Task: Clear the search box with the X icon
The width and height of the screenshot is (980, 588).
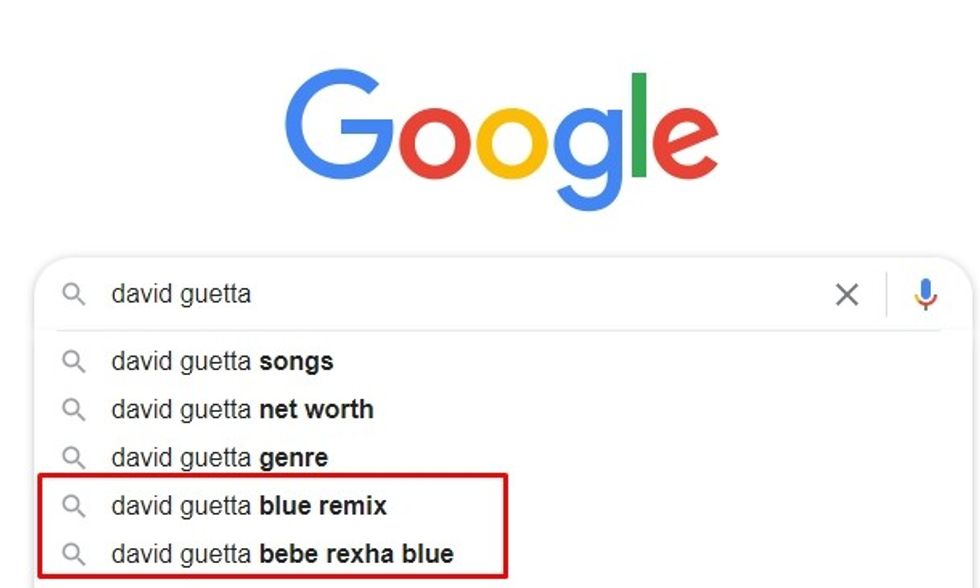Action: (847, 295)
